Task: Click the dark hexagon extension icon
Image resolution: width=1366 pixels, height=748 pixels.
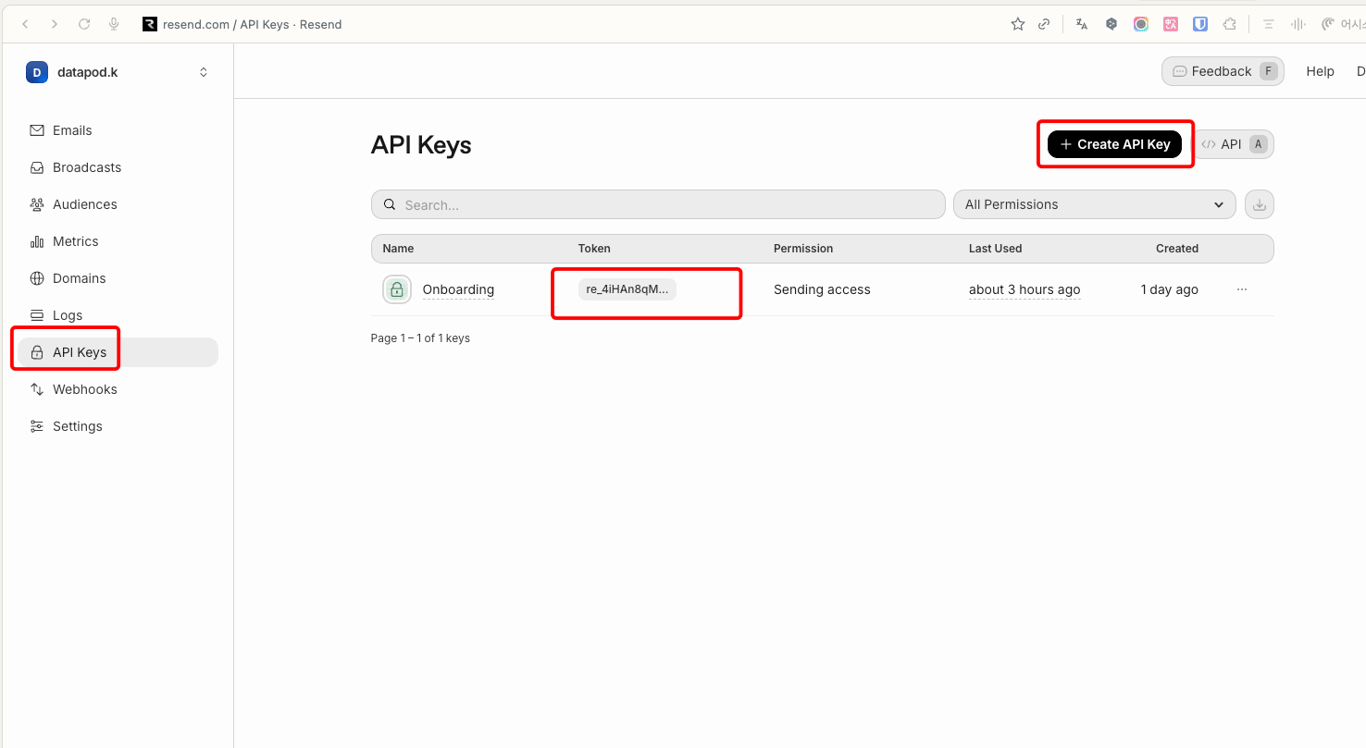Action: tap(1111, 24)
